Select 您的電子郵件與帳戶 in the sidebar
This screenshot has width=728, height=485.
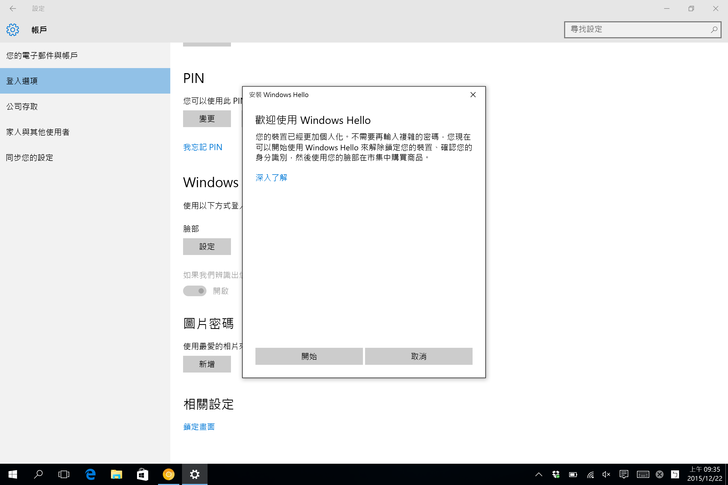pos(85,55)
